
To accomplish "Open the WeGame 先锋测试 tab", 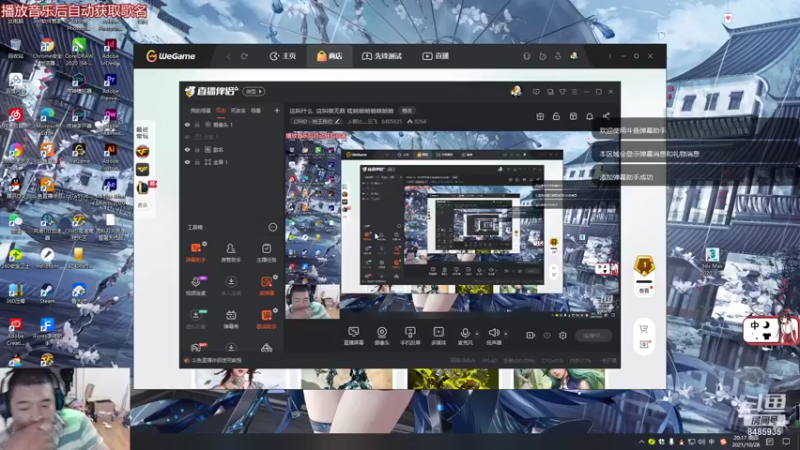I will pyautogui.click(x=382, y=56).
